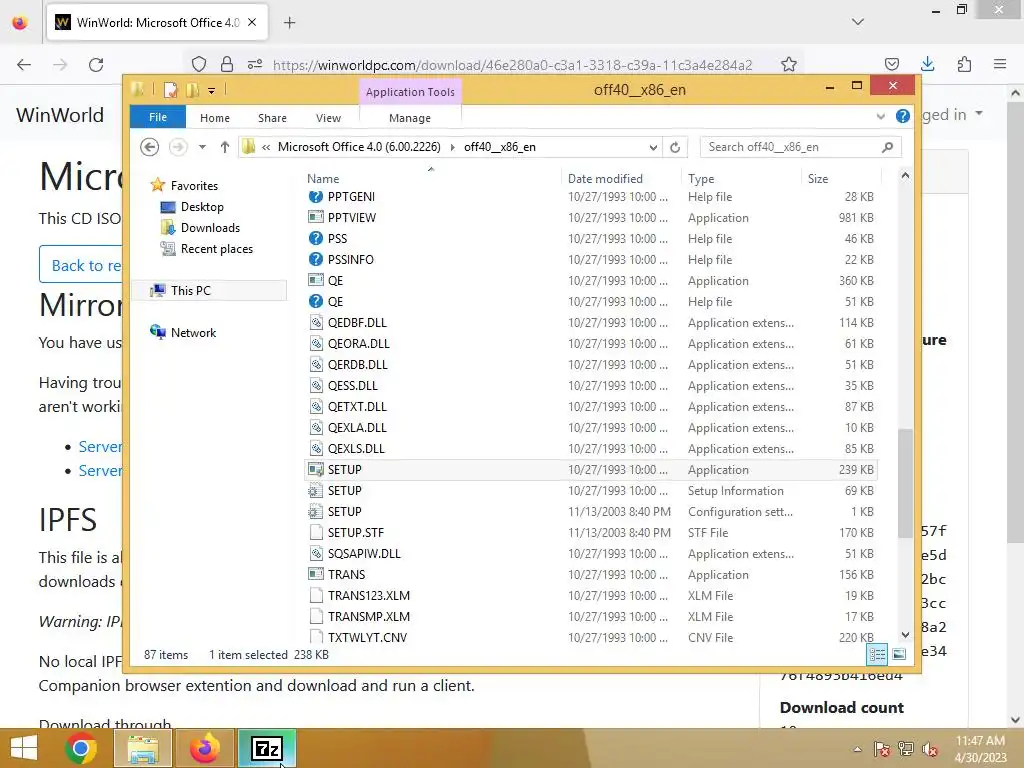Click the Microsoft Office 4.0 breadcrumb
Screen dimensions: 1024x768
(x=359, y=147)
